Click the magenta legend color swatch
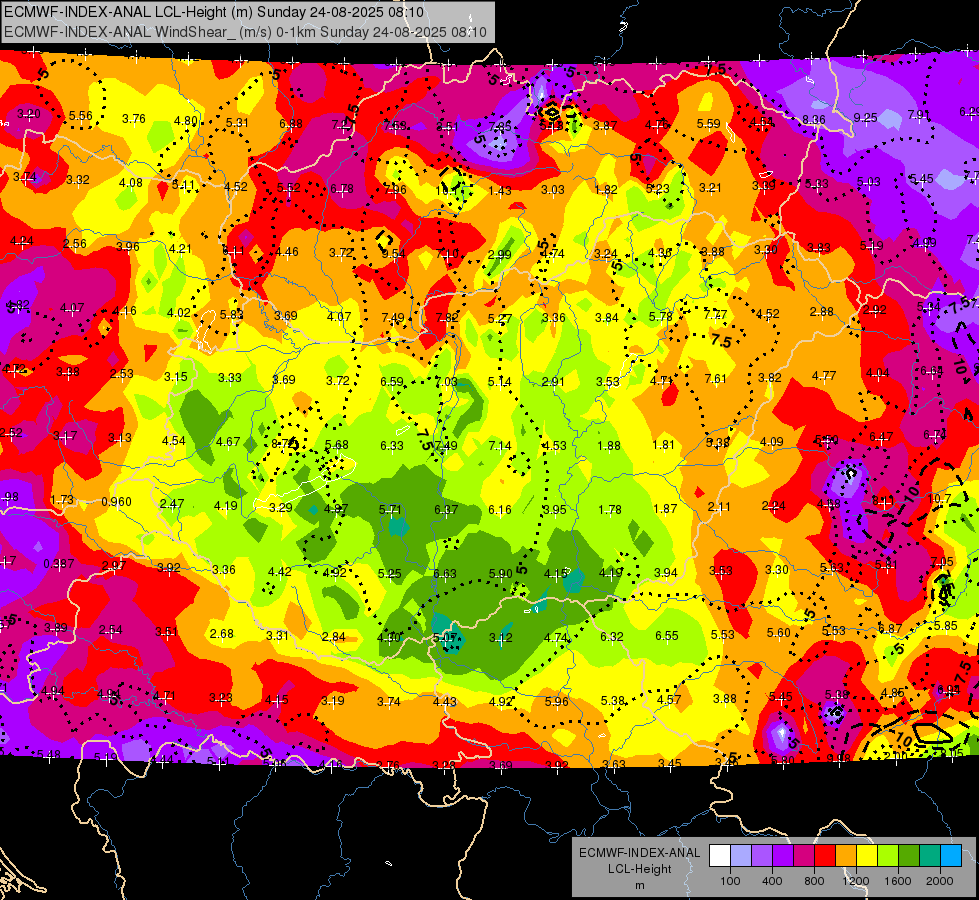 [x=804, y=856]
